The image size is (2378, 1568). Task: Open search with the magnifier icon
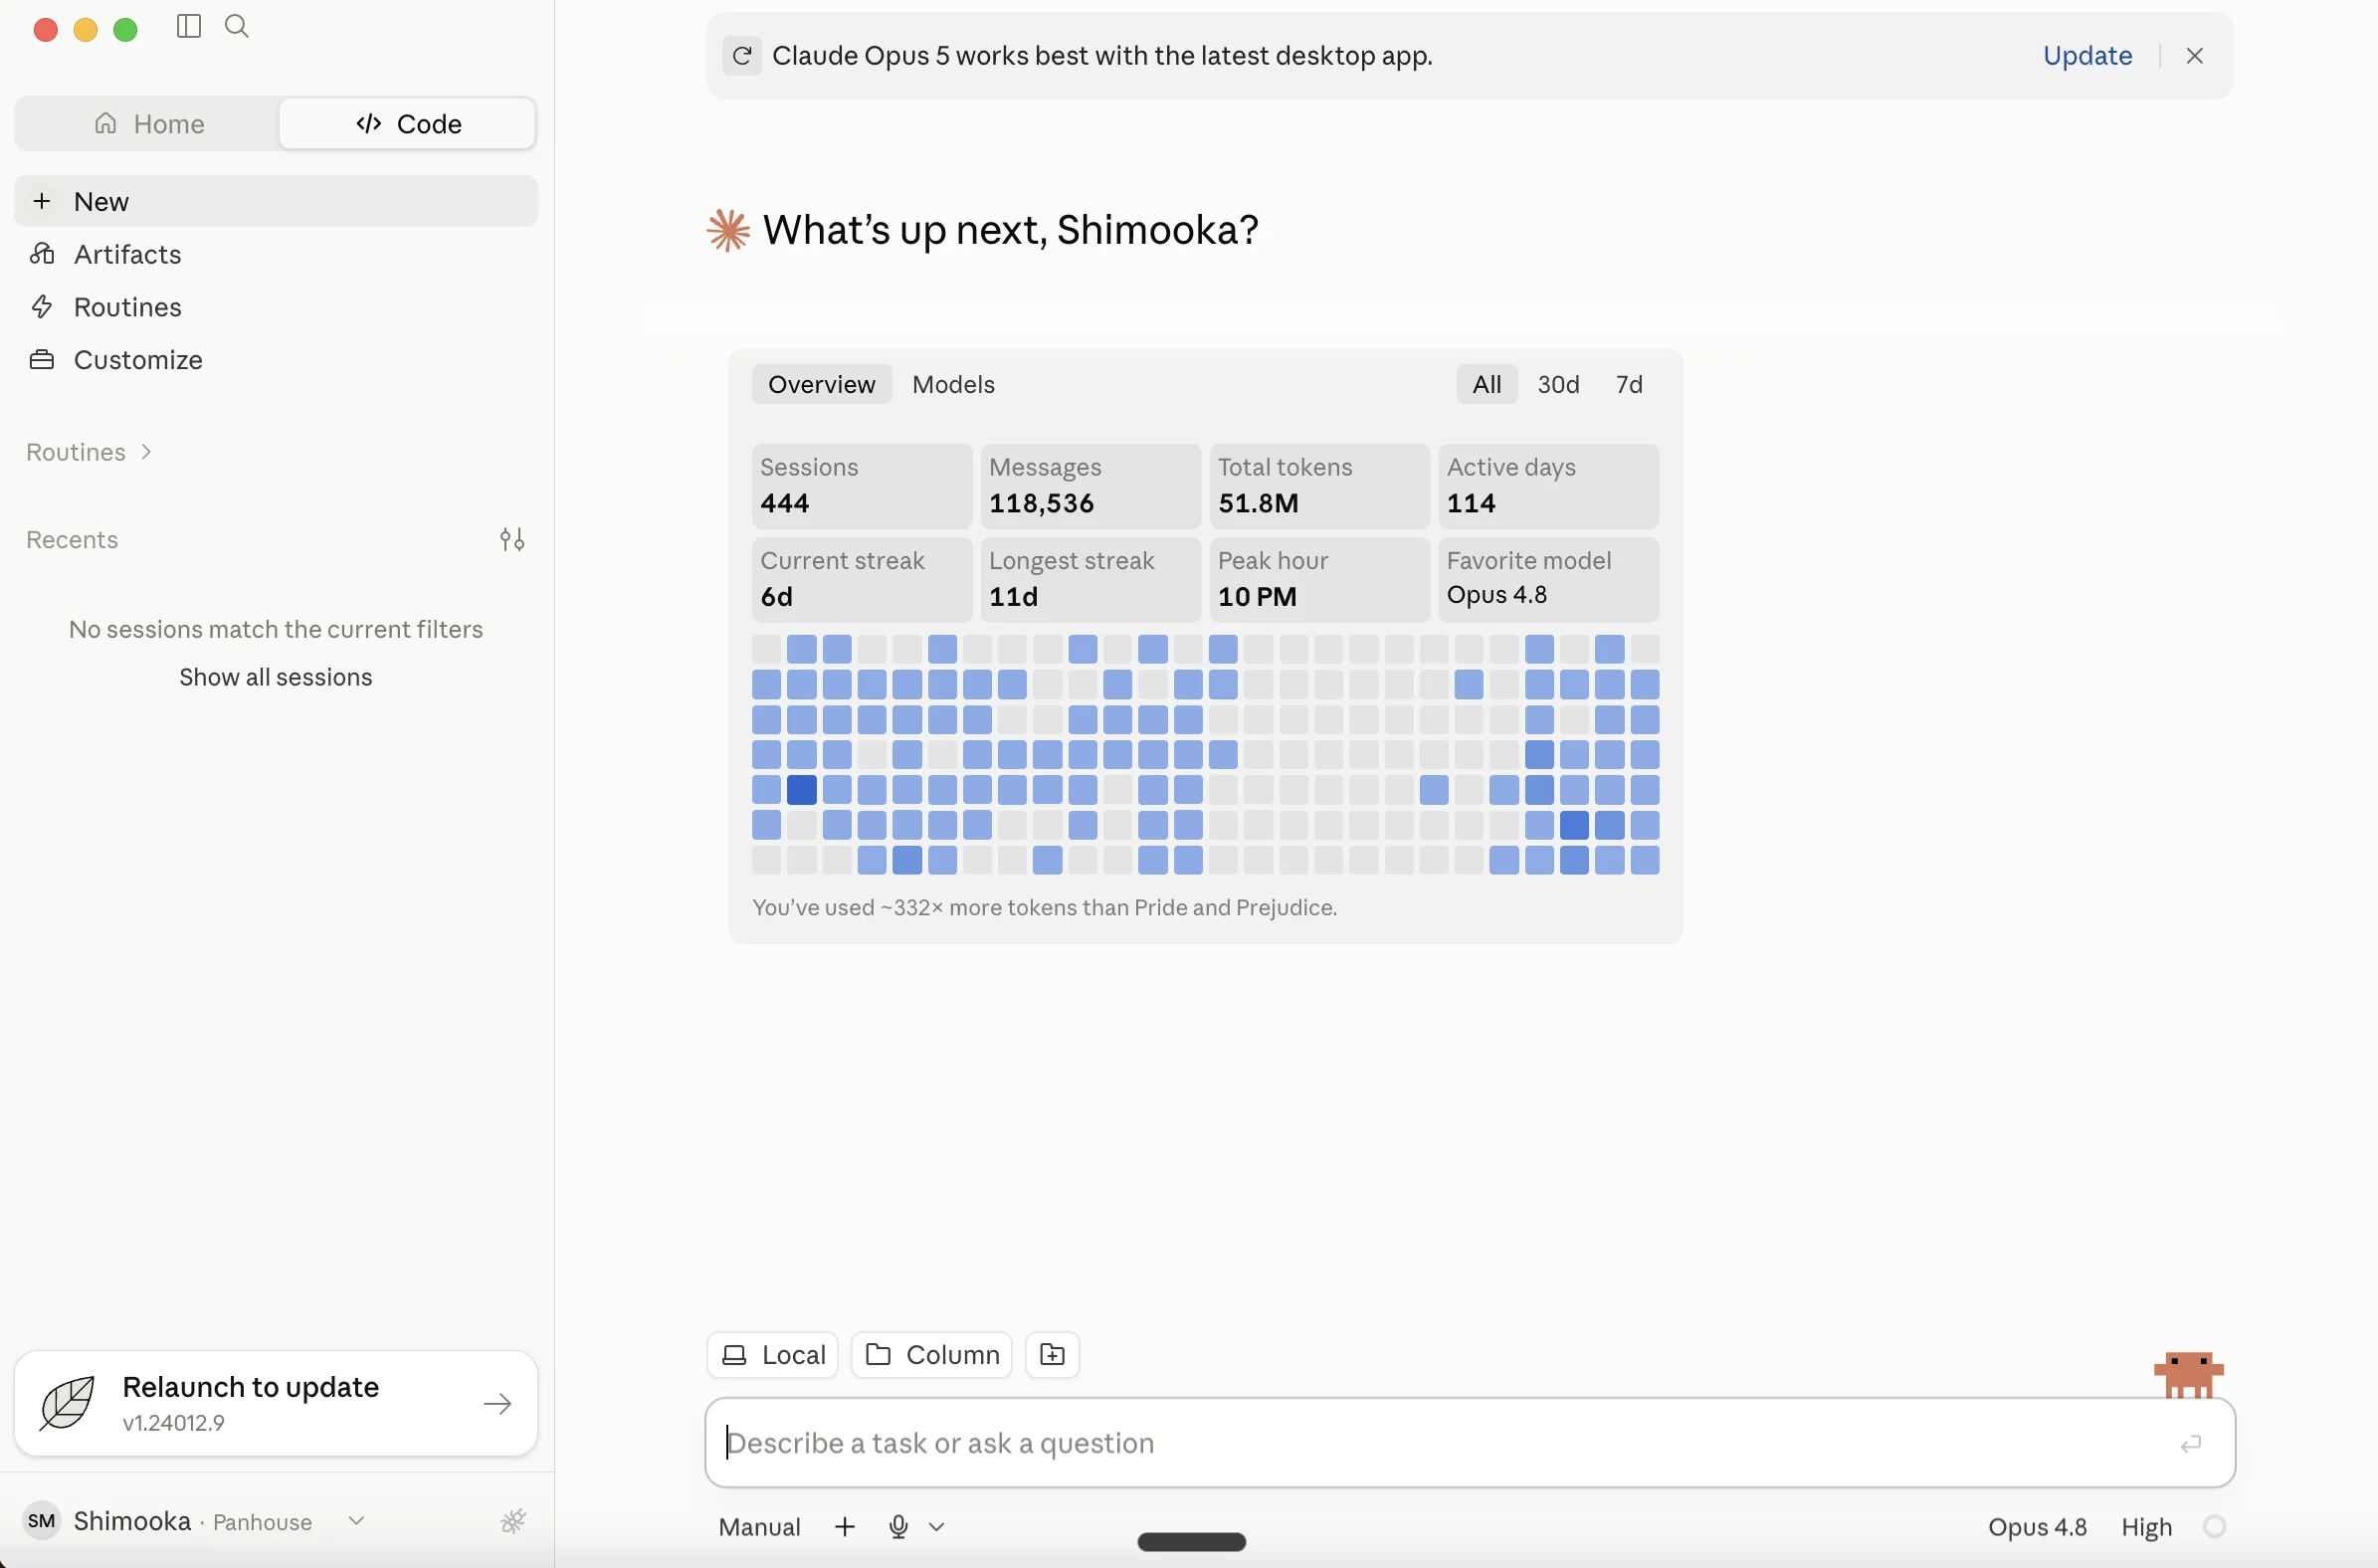click(x=237, y=26)
